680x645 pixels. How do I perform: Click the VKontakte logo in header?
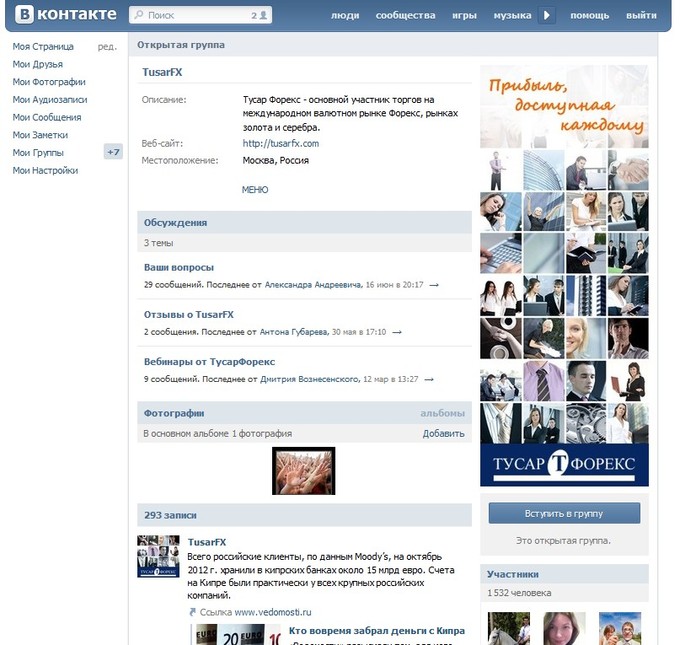pos(66,14)
